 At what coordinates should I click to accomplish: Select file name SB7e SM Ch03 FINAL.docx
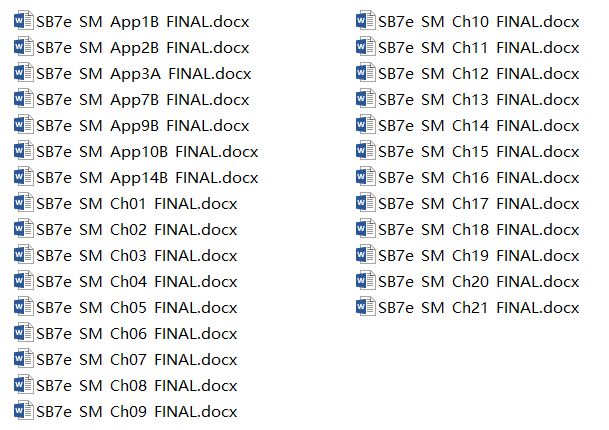(137, 256)
